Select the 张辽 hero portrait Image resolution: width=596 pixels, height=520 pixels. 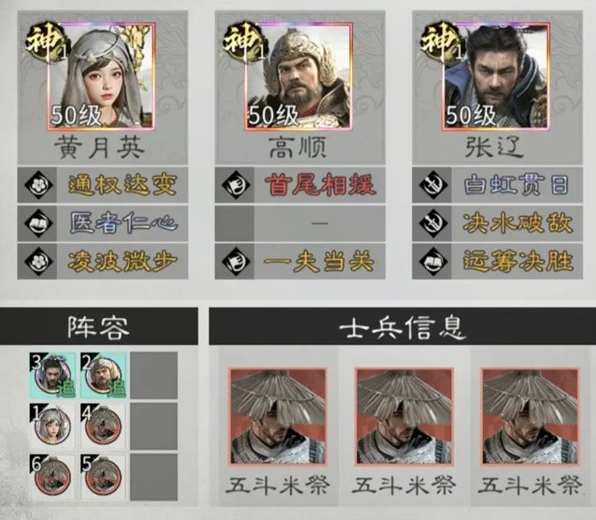click(496, 76)
